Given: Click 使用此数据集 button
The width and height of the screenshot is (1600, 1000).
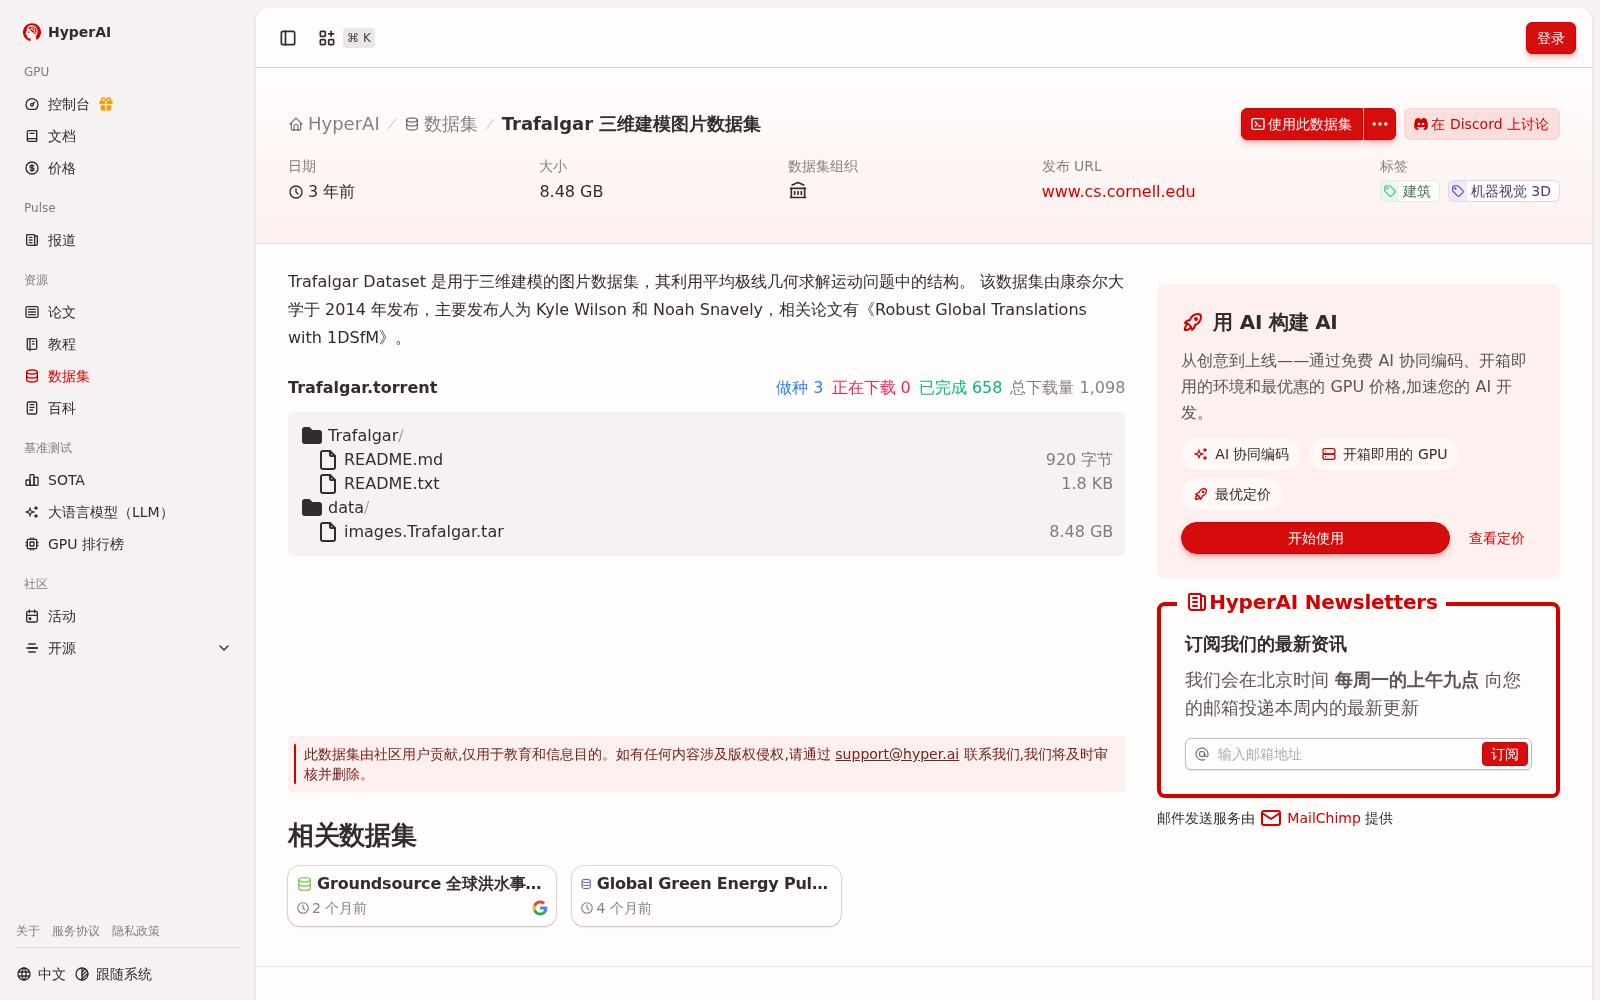Looking at the screenshot, I should click(x=1302, y=124).
